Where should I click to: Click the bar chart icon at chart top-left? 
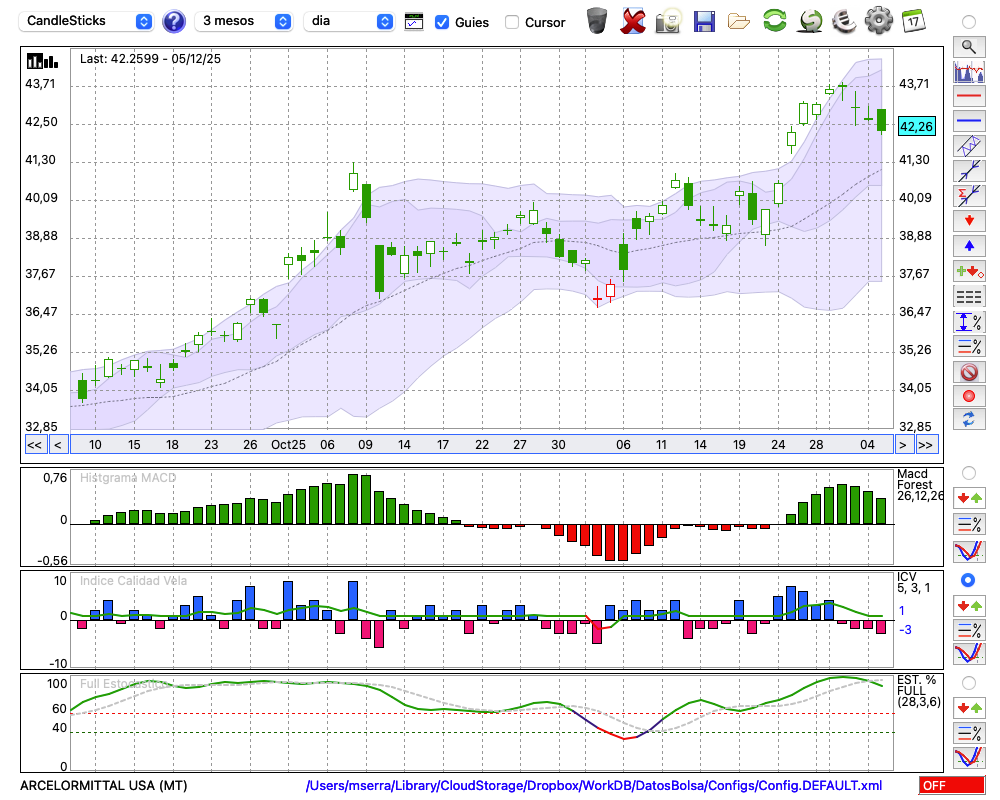tap(42, 61)
